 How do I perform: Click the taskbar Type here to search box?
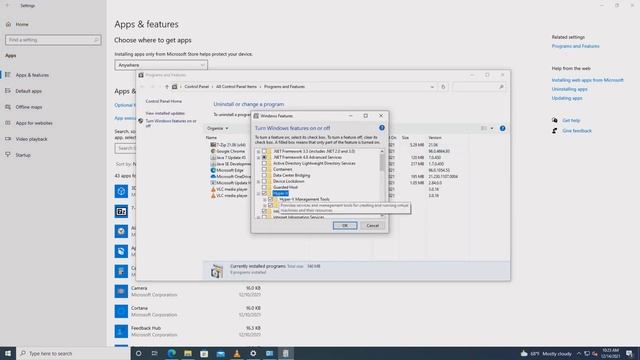click(x=73, y=353)
